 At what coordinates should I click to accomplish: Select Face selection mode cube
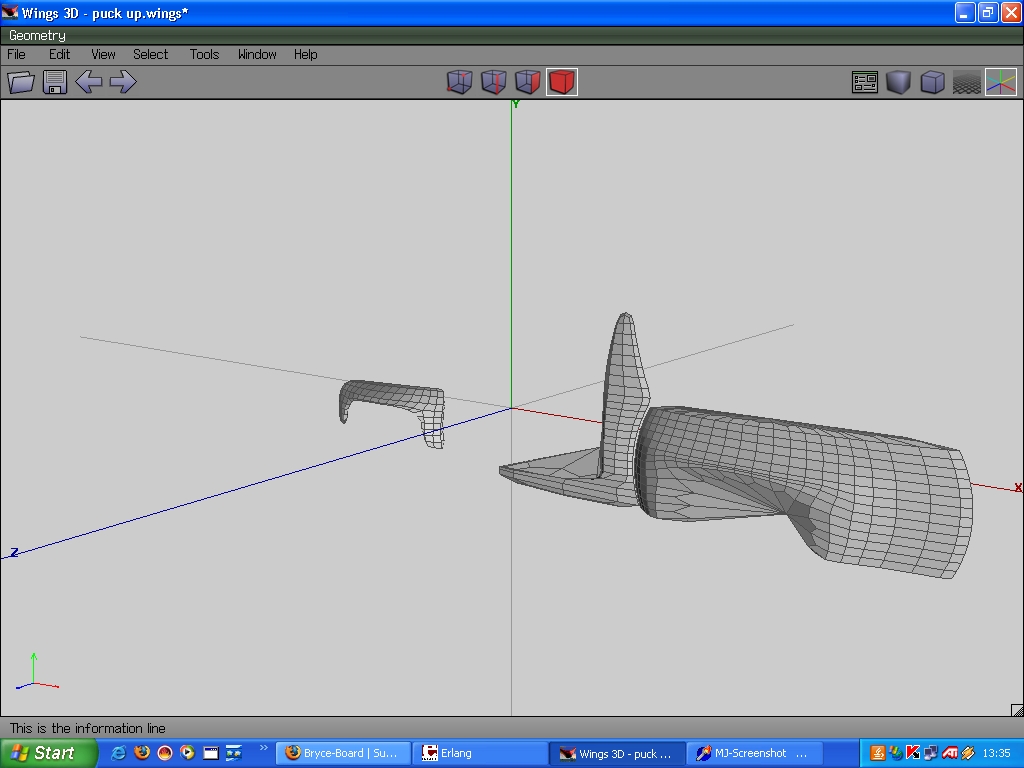pyautogui.click(x=527, y=82)
